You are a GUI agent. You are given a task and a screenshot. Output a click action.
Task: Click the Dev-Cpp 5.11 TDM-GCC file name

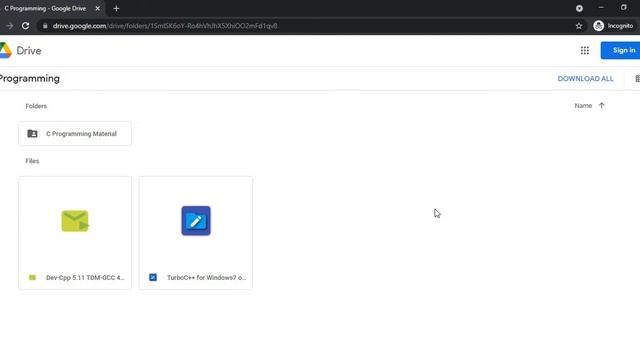click(85, 278)
